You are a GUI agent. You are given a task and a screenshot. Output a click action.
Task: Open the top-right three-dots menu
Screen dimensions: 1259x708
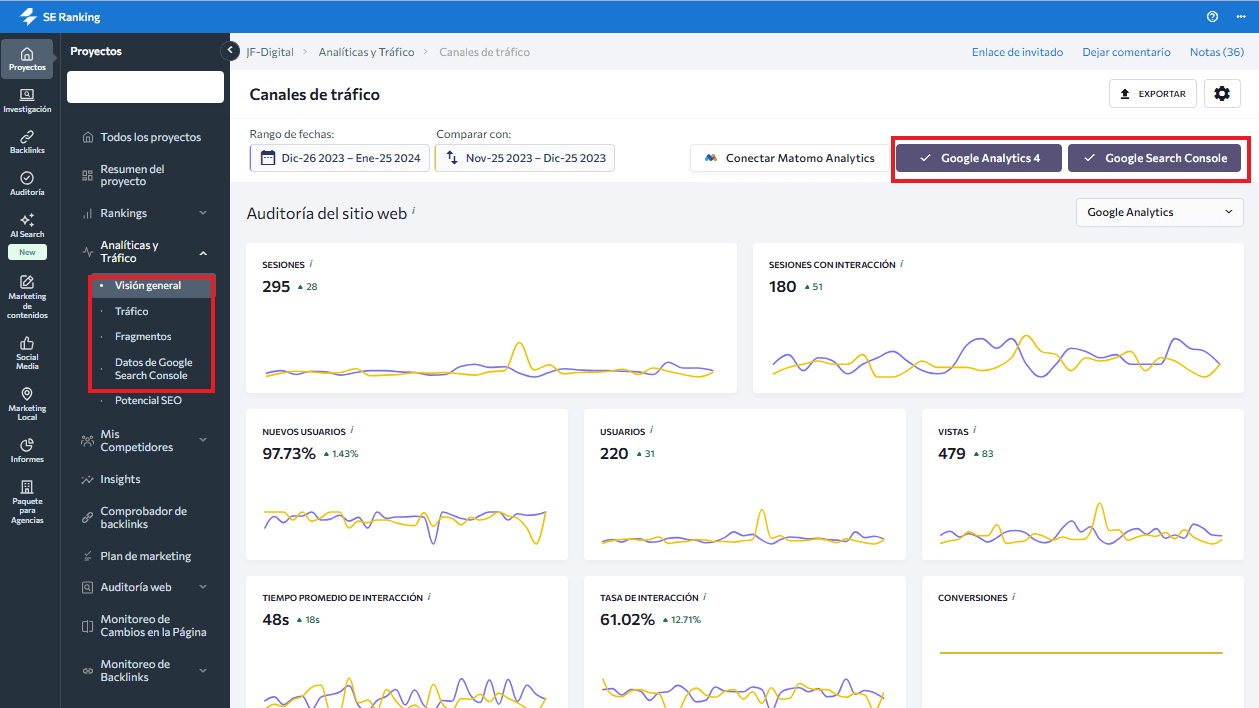(1241, 17)
